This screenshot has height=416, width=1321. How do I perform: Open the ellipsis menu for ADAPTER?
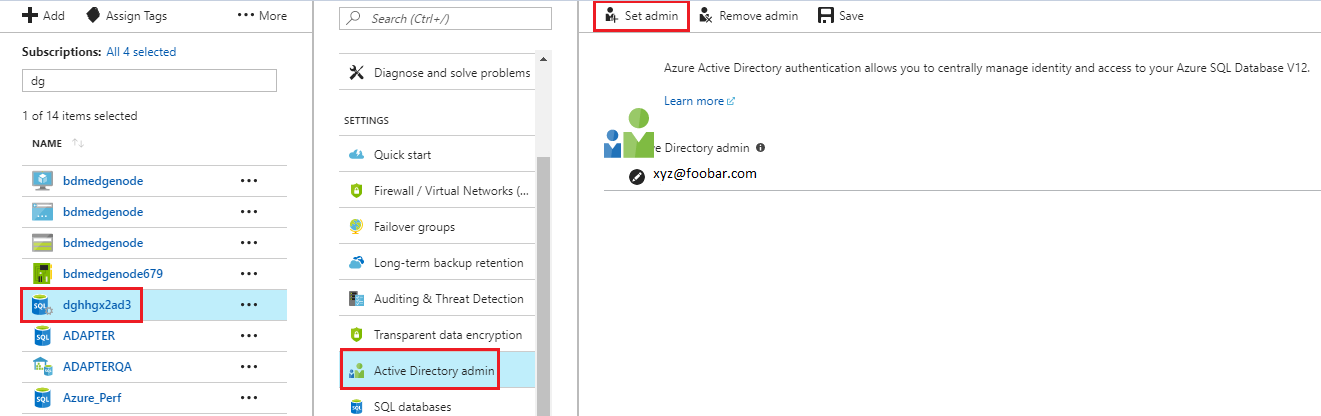249,336
